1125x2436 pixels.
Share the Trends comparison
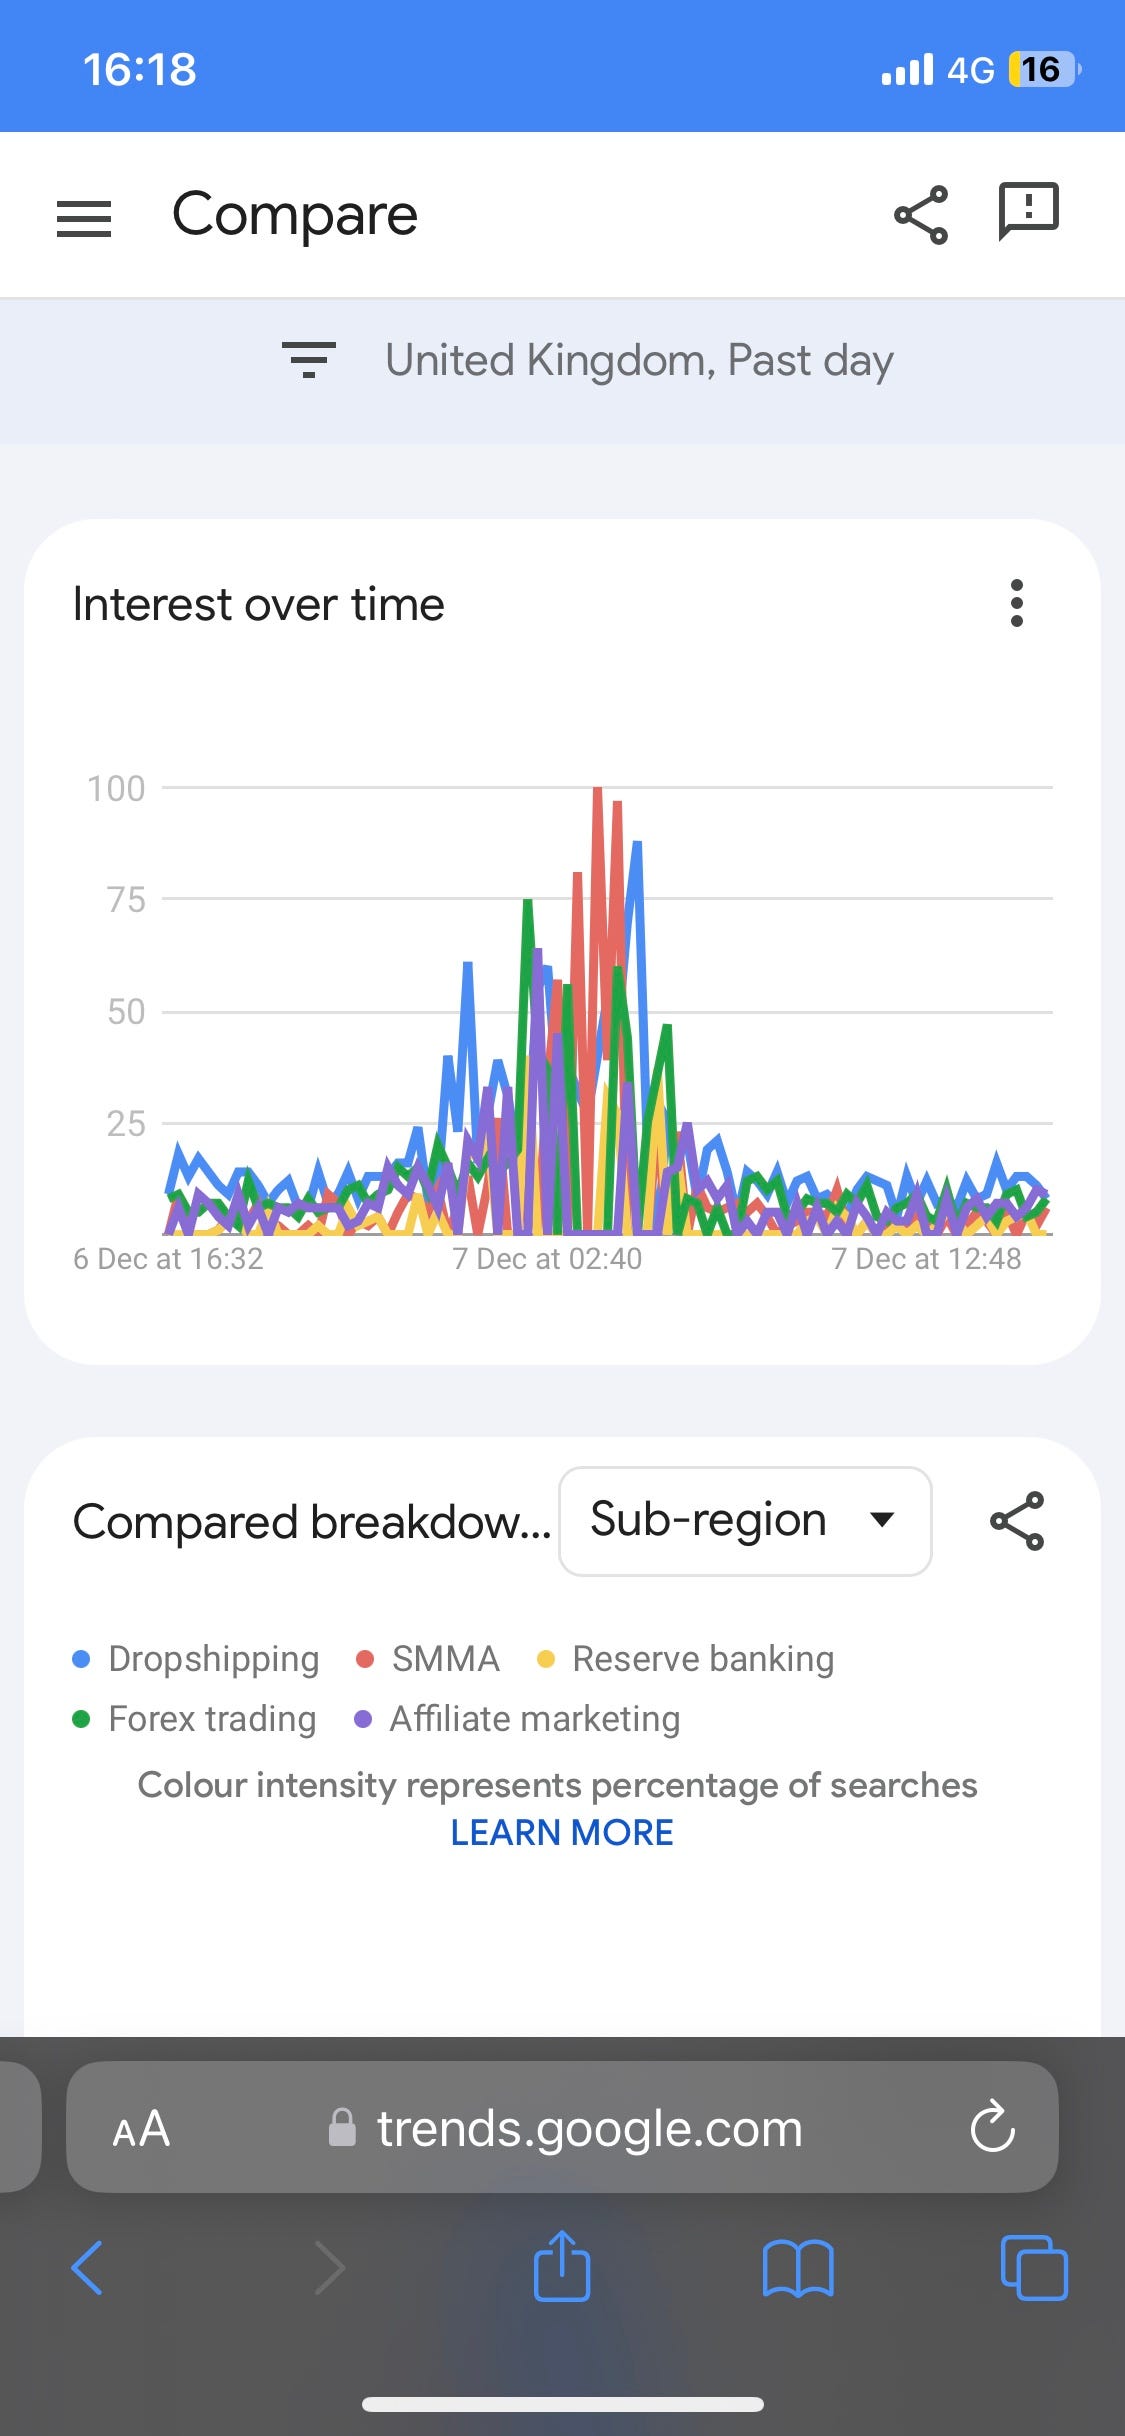coord(918,213)
